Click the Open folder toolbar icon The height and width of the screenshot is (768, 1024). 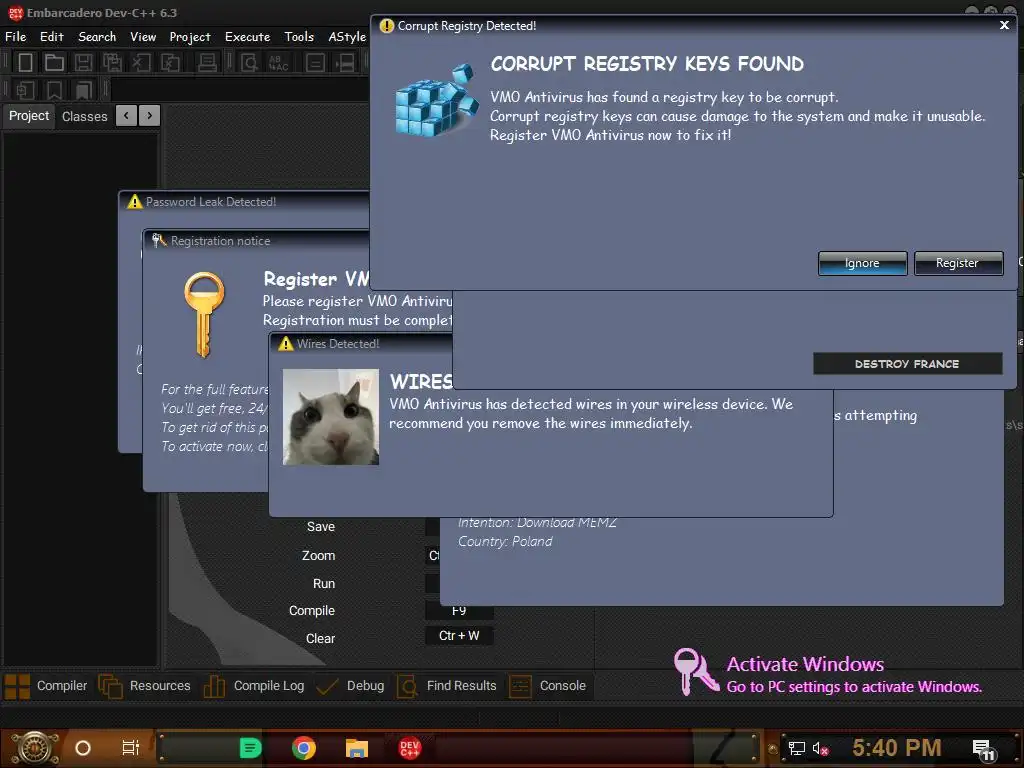tap(54, 63)
